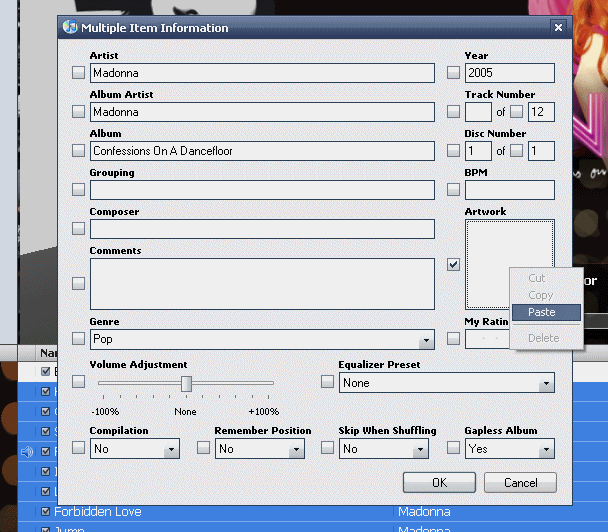Enable the Track Number checkbox
The image size is (608, 532).
(x=453, y=112)
